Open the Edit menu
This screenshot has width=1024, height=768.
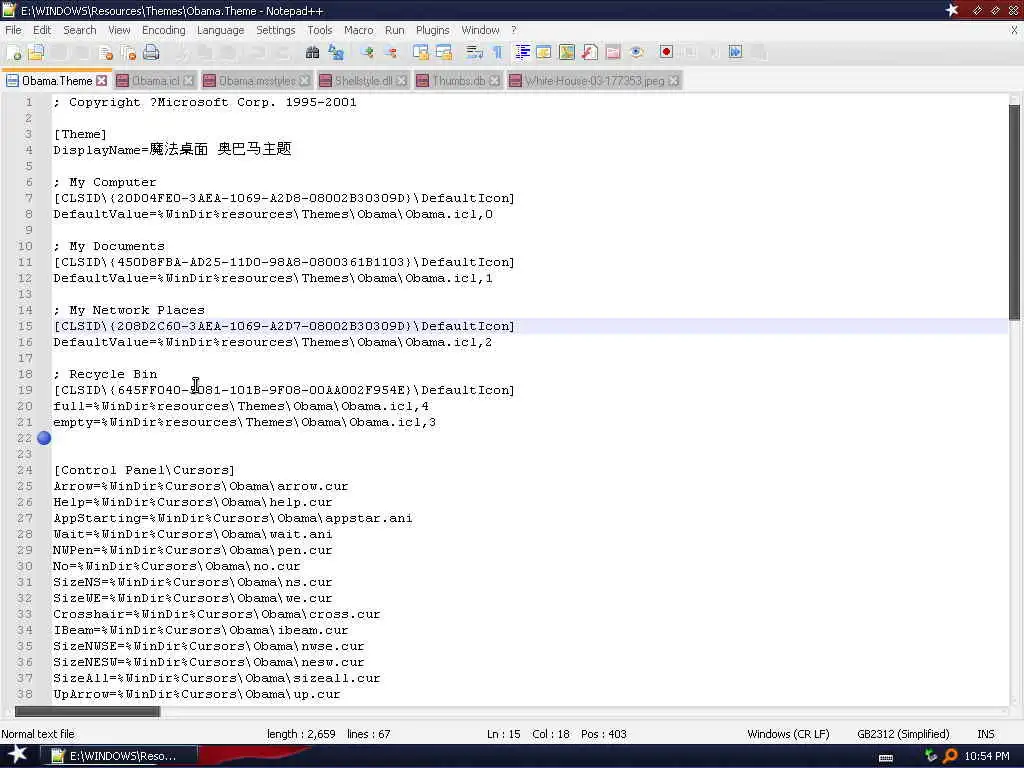coord(42,30)
